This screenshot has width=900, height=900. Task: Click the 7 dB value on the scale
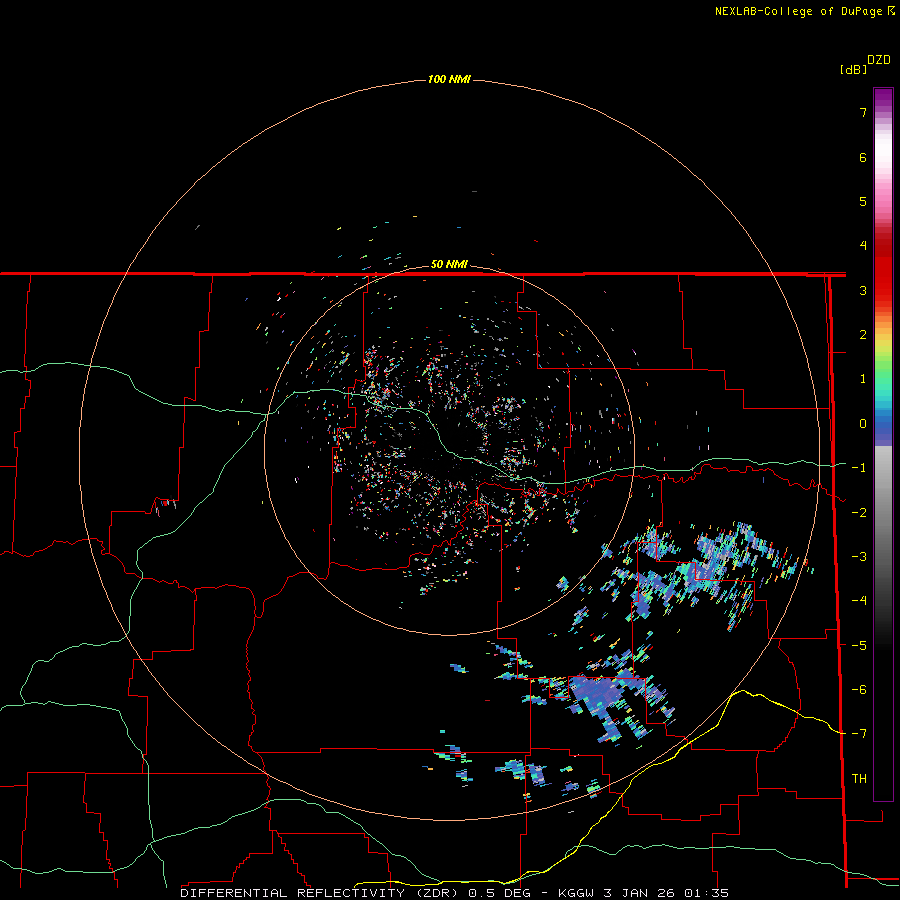pos(863,112)
